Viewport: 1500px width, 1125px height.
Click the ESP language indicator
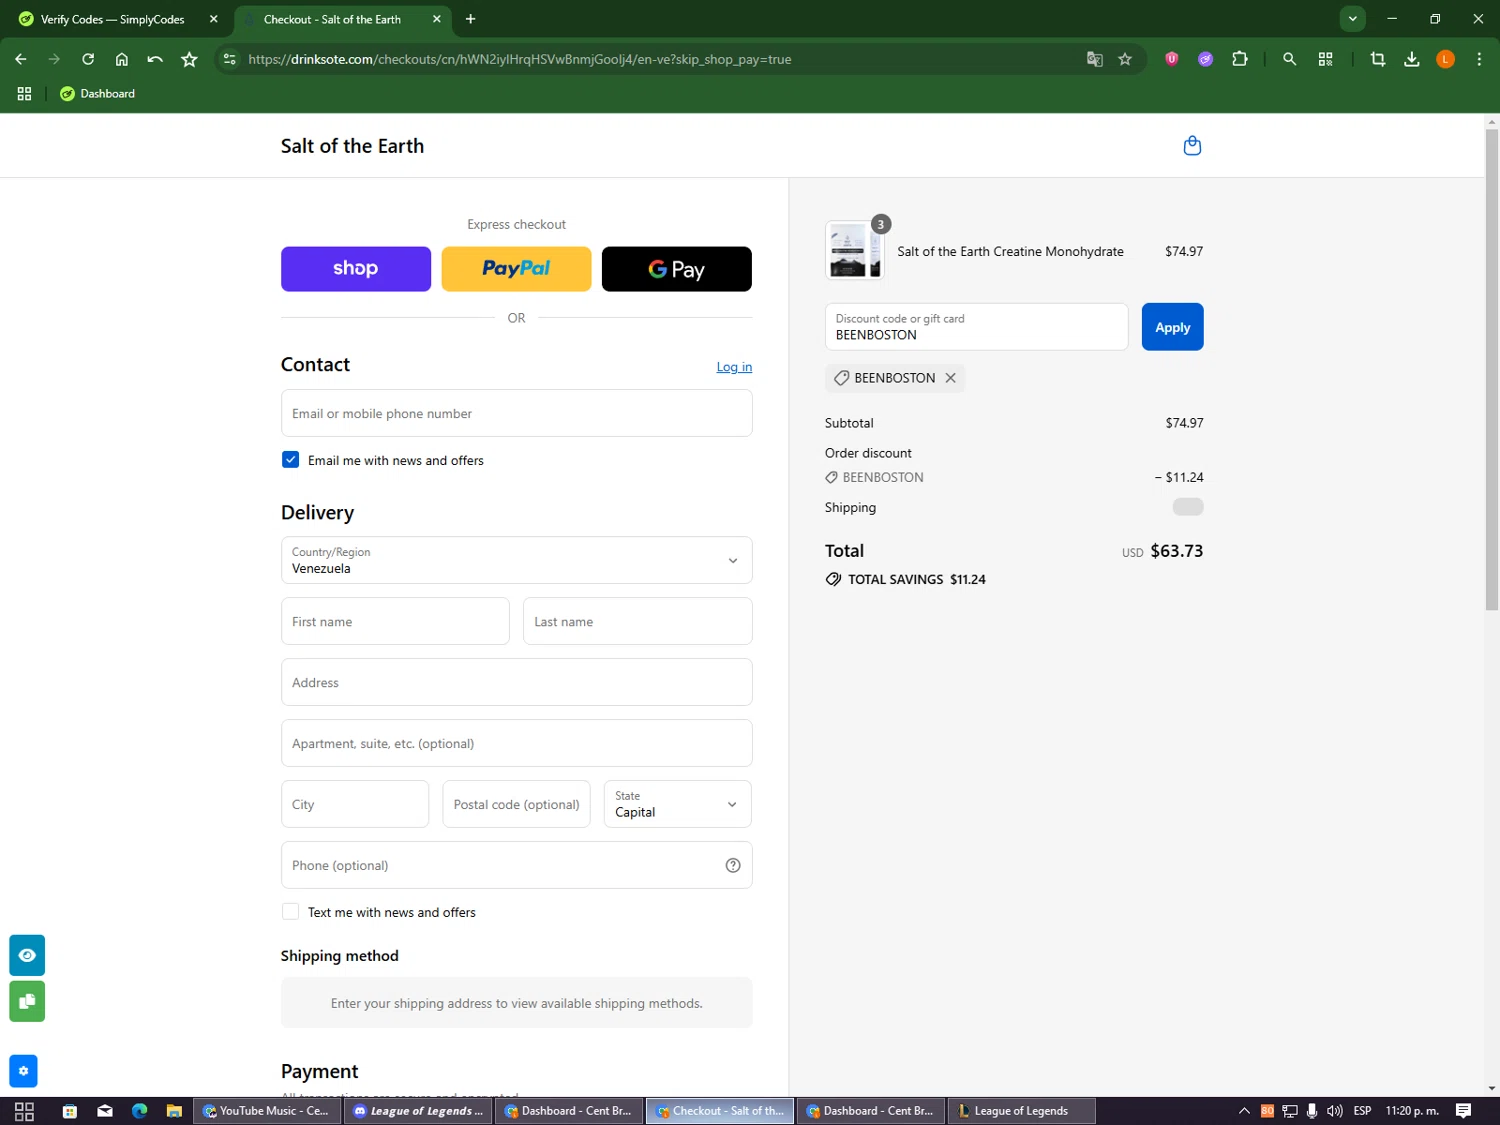click(1363, 1111)
